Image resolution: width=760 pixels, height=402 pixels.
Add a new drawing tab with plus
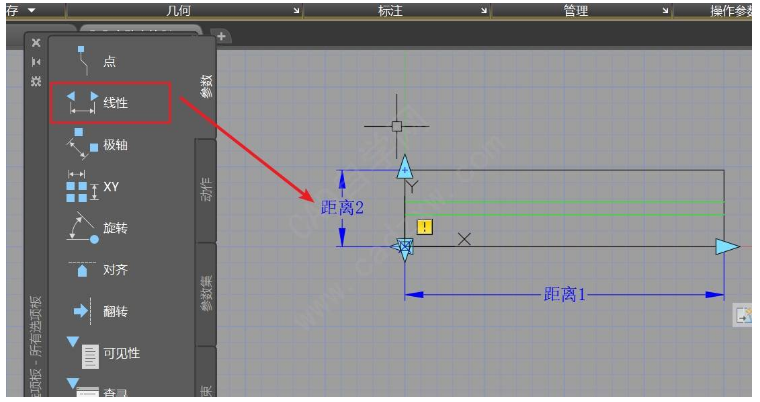click(x=221, y=36)
